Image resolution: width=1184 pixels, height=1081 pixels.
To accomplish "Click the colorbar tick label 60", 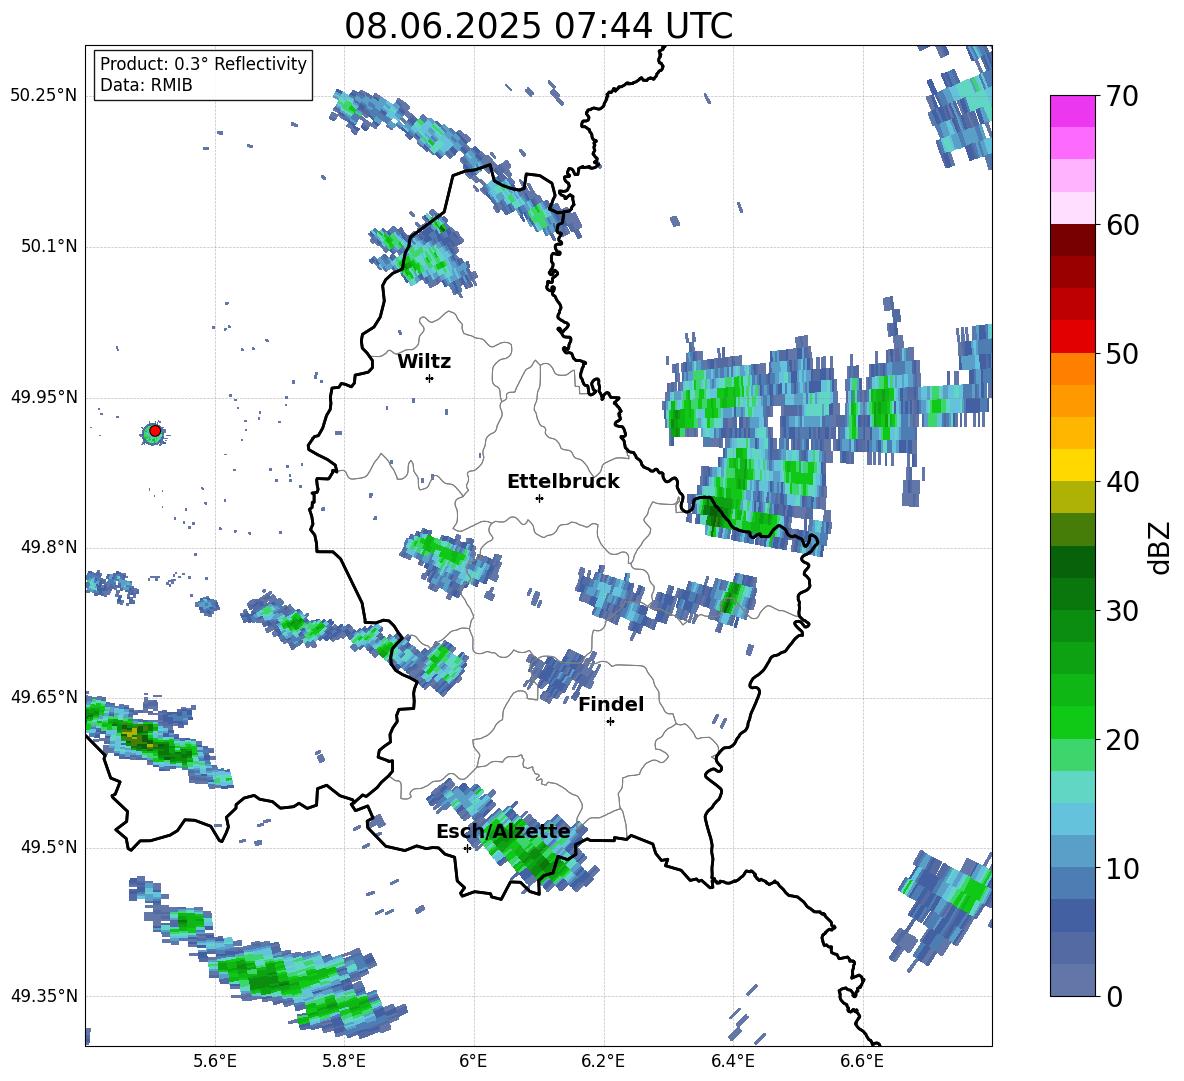I will pyautogui.click(x=1121, y=225).
